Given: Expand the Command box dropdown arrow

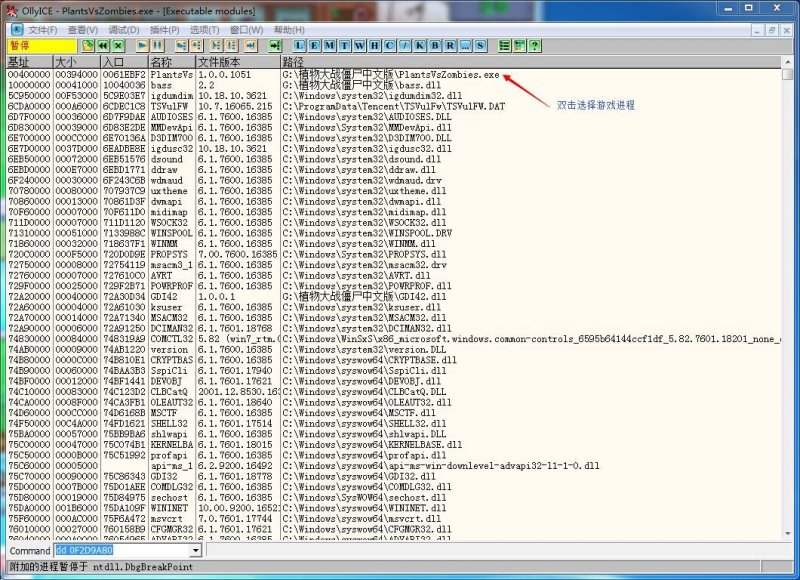Looking at the screenshot, I should pyautogui.click(x=195, y=550).
